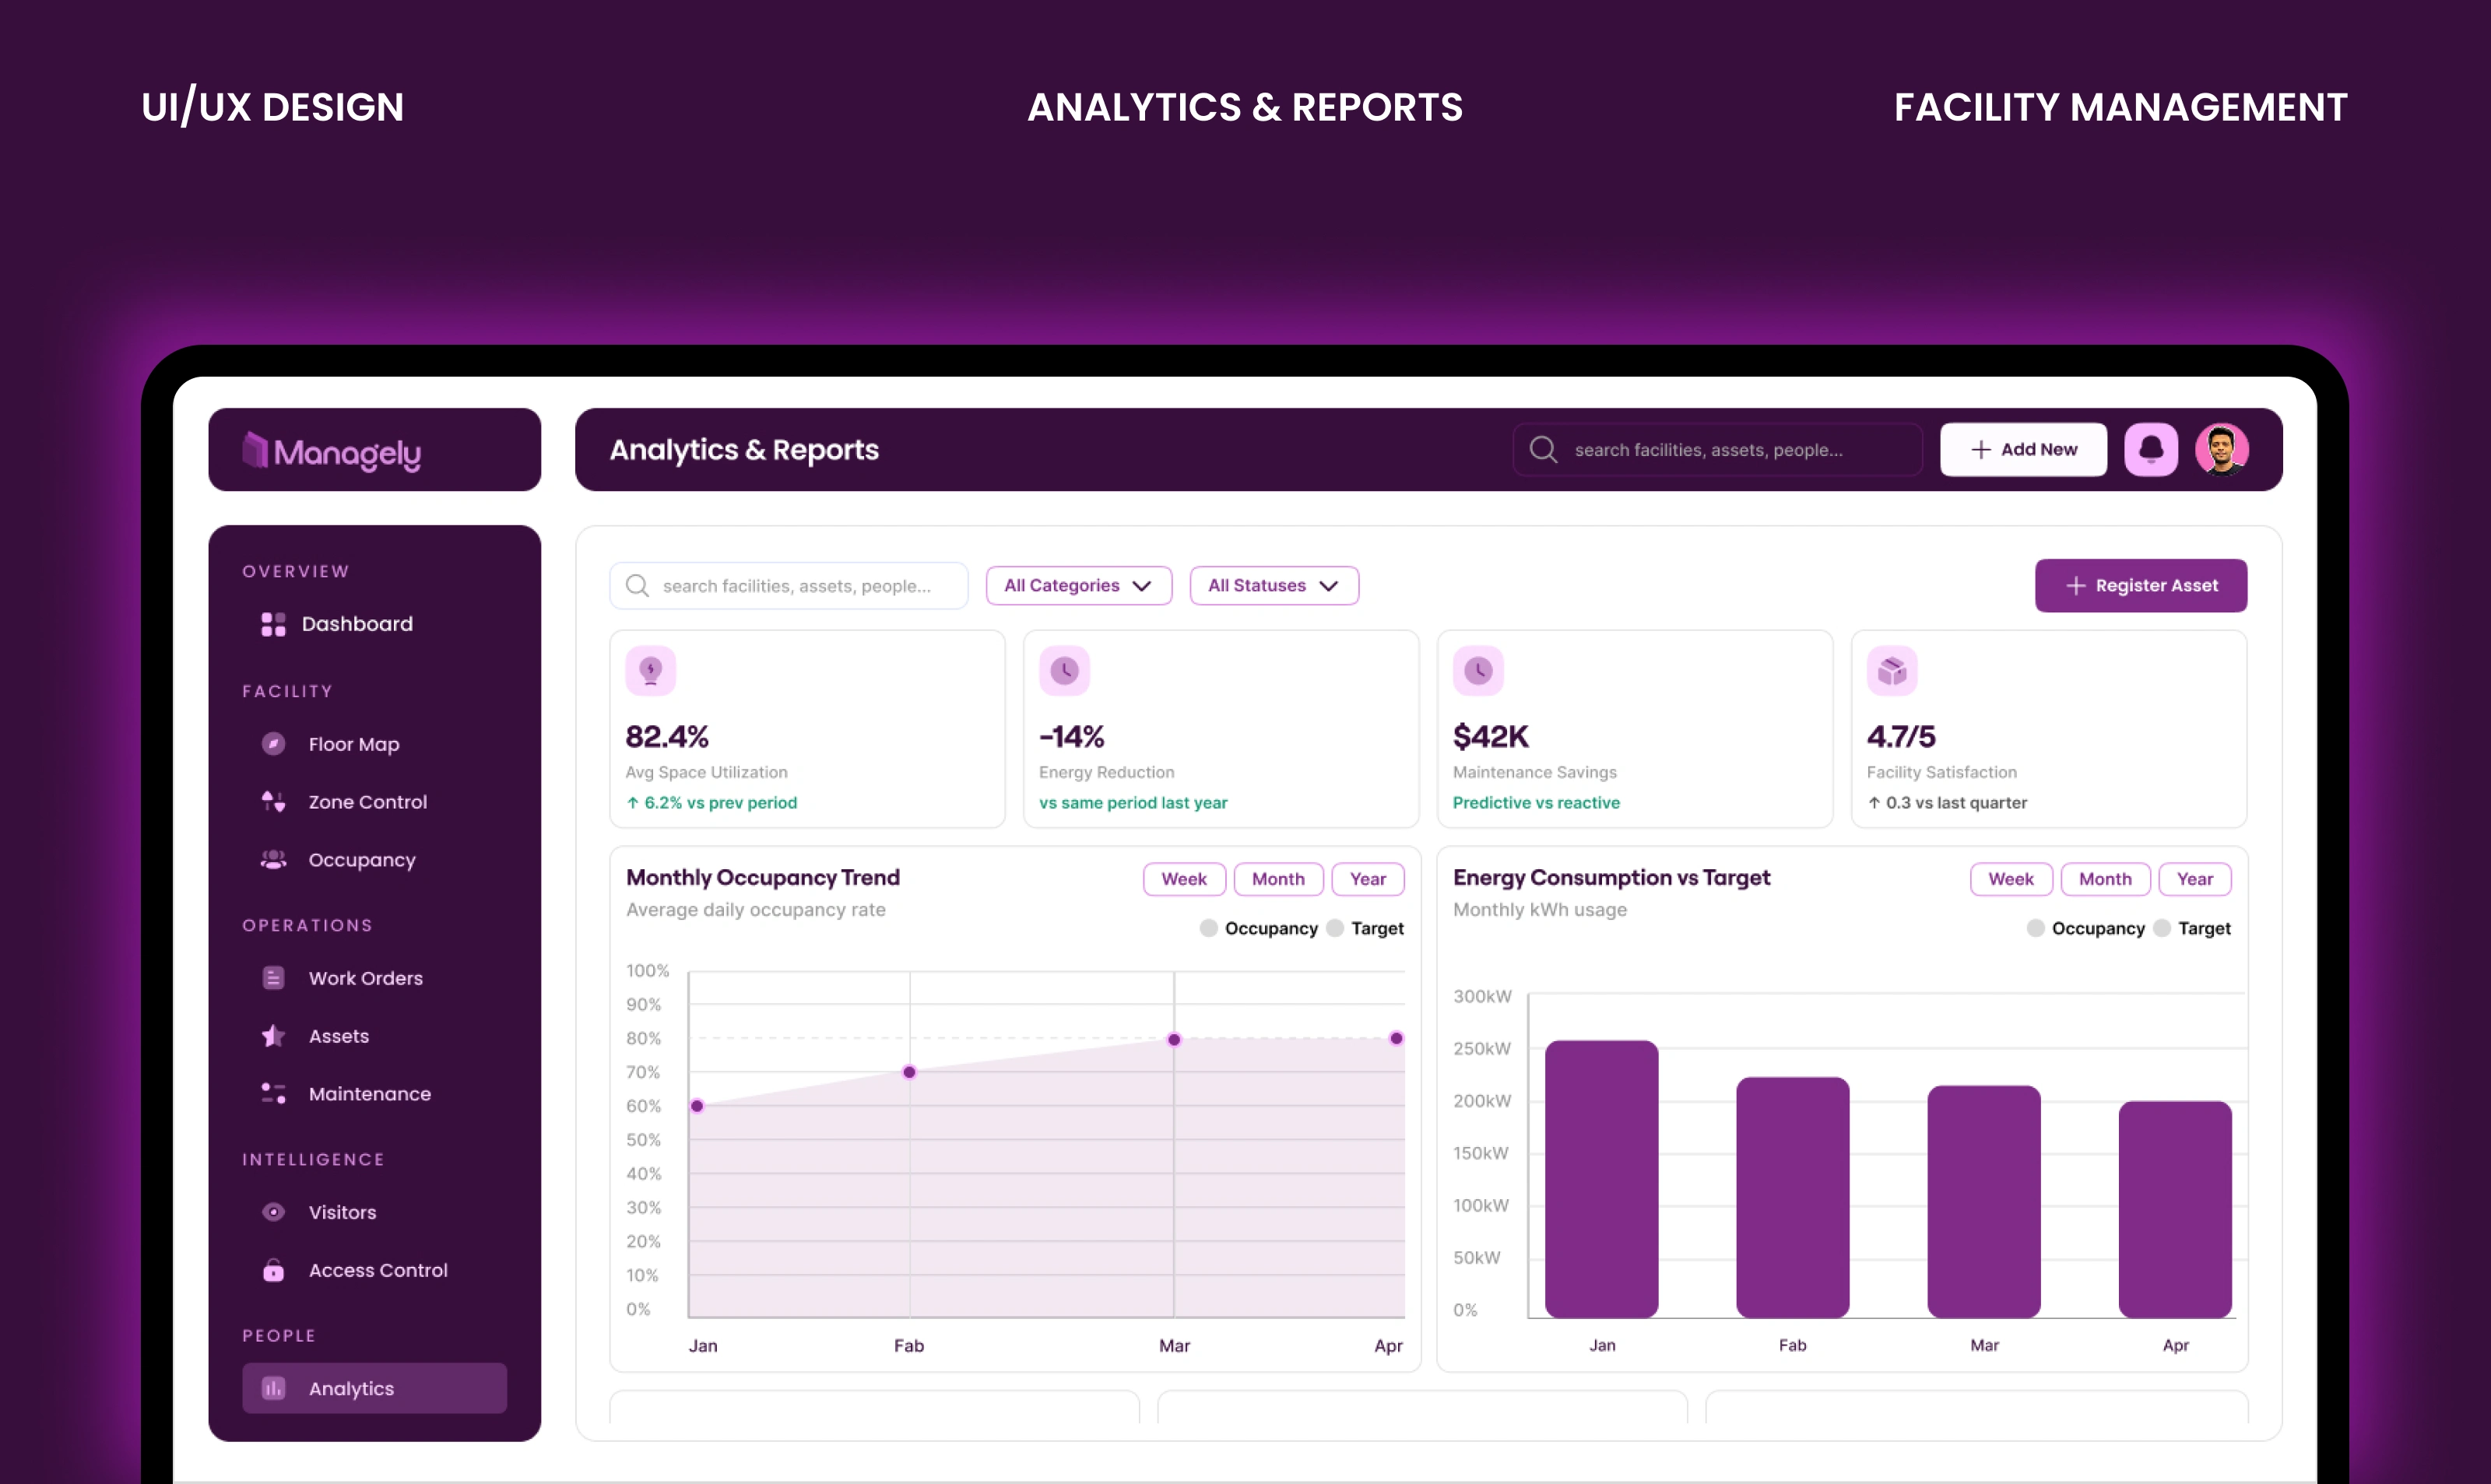Click the Register Asset button
This screenshot has height=1484, width=2491.
(2141, 585)
